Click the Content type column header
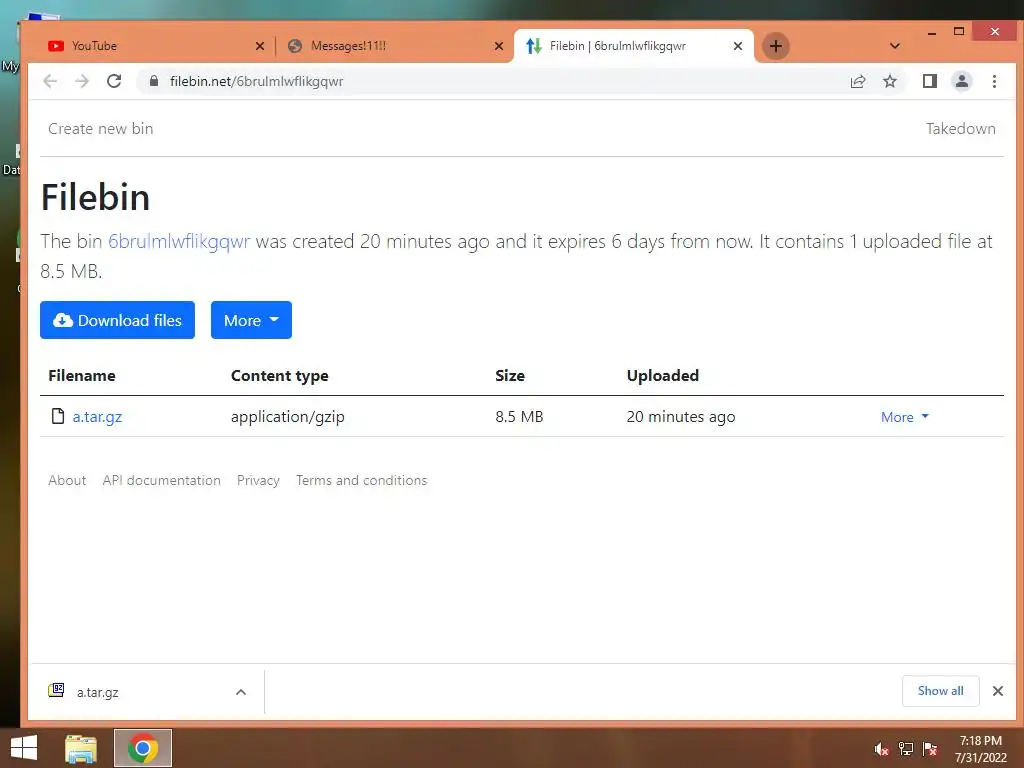 click(x=280, y=376)
